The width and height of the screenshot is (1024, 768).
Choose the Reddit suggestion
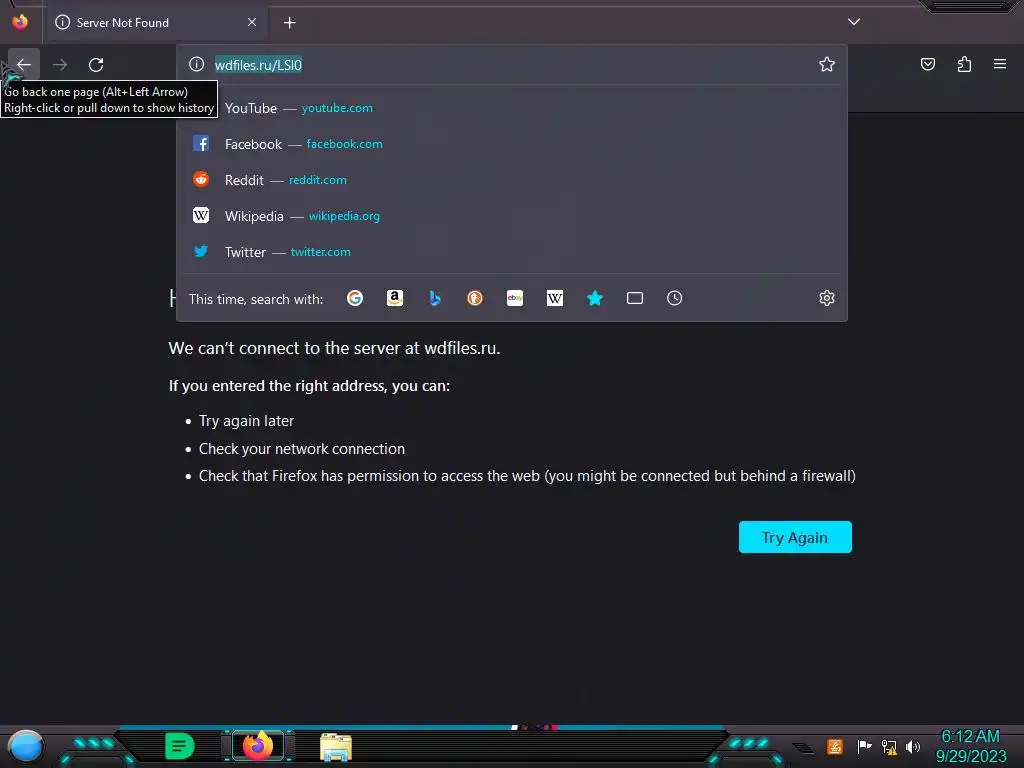pyautogui.click(x=512, y=180)
